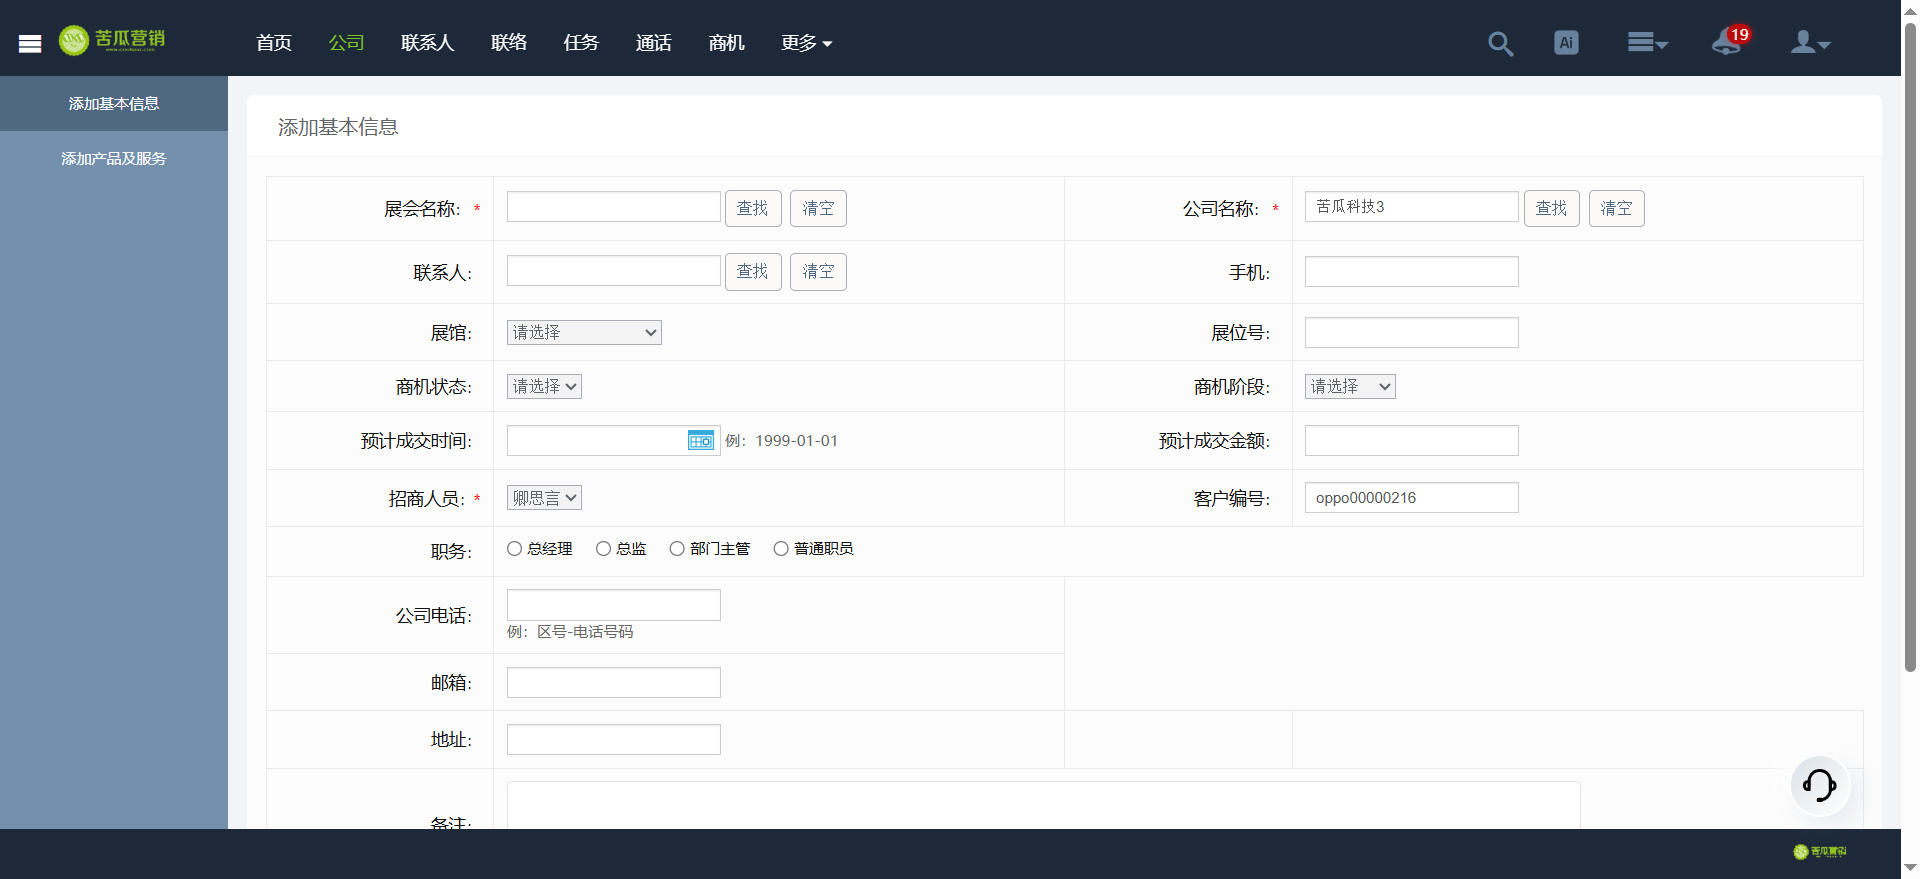The width and height of the screenshot is (1920, 879).
Task: Click 查找 button next to 展会名称
Action: (752, 208)
